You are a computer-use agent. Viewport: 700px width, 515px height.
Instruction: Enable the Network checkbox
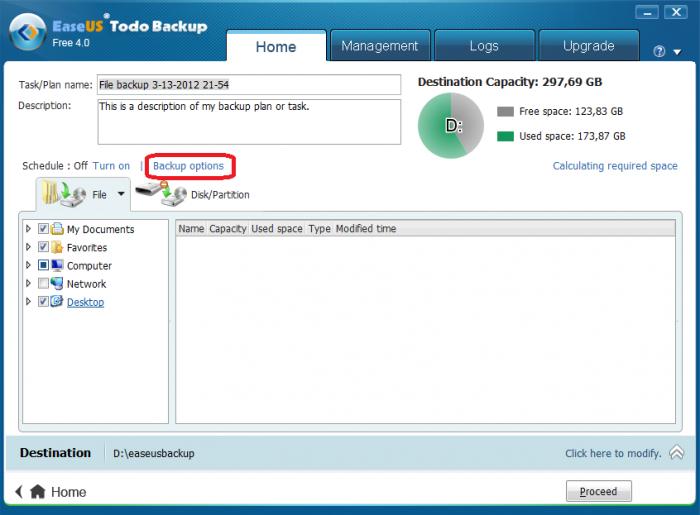coord(43,283)
